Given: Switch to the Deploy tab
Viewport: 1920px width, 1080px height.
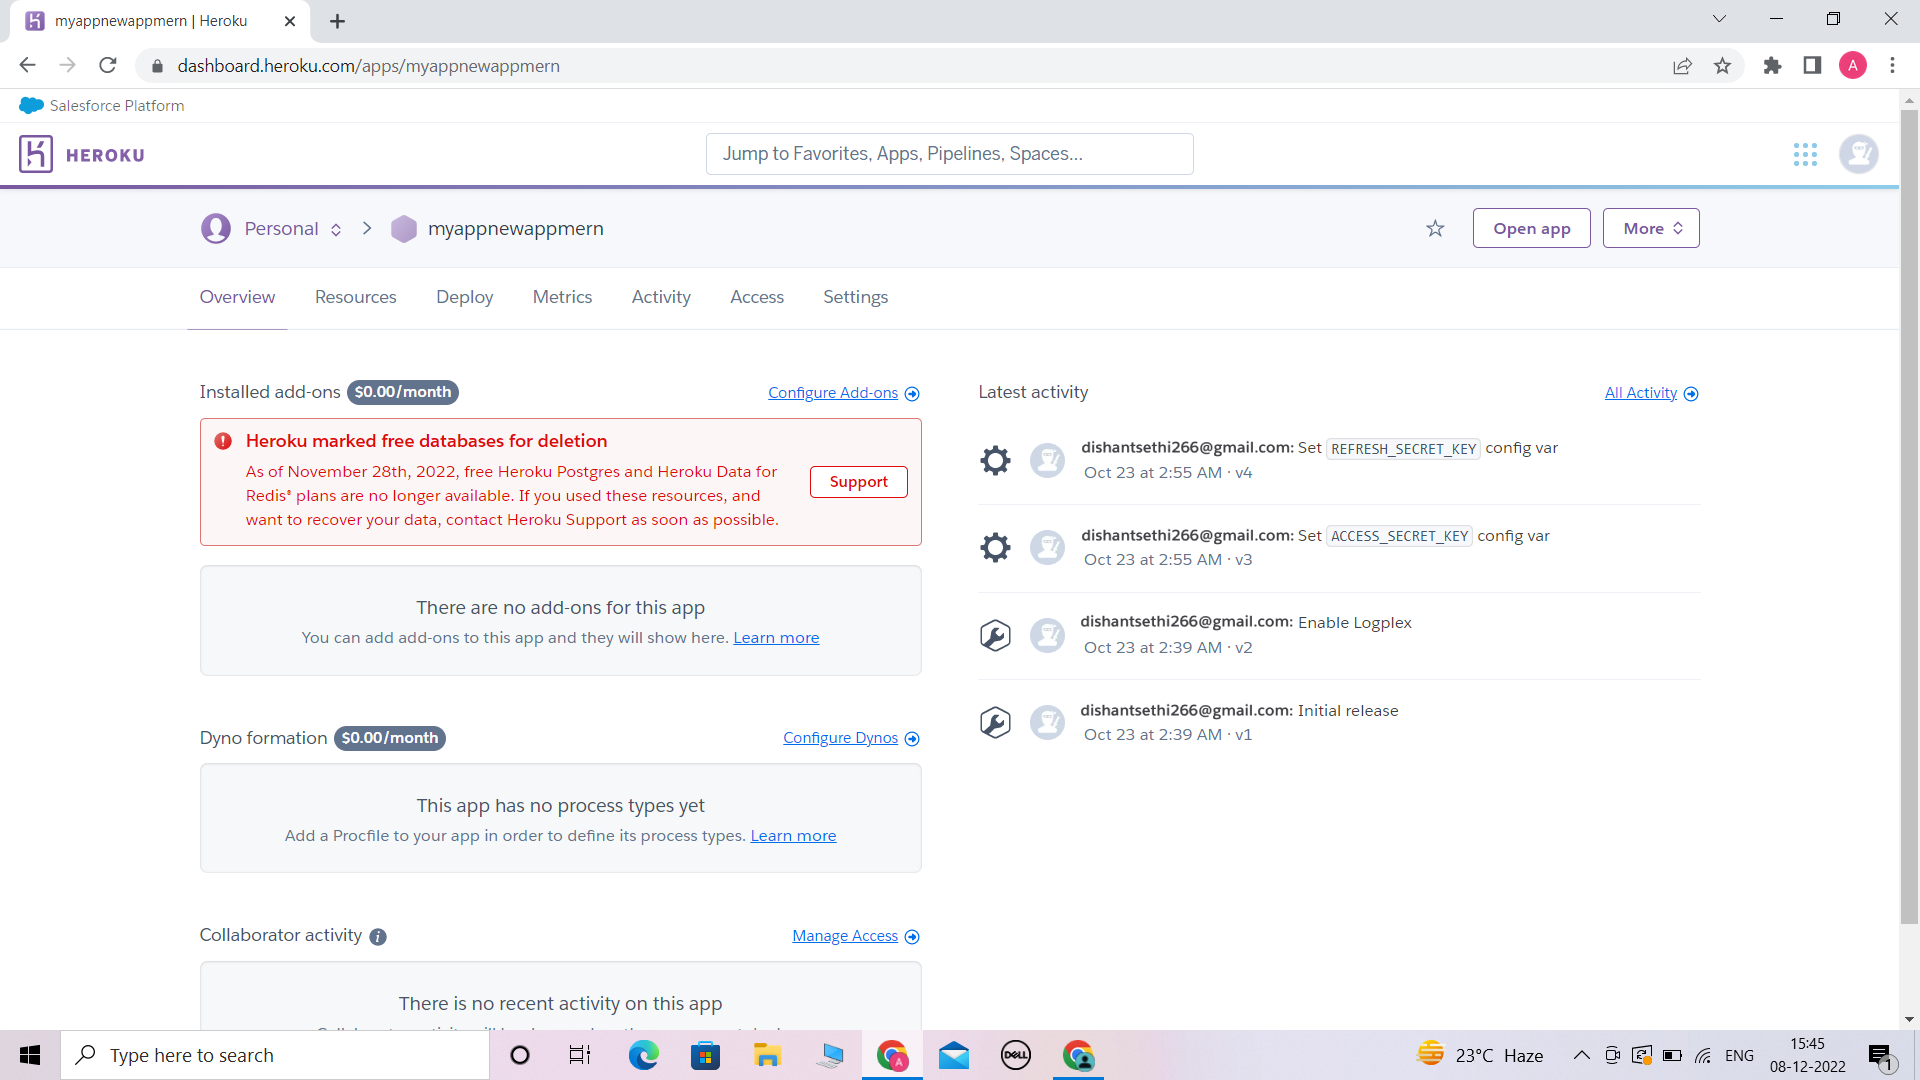Looking at the screenshot, I should pyautogui.click(x=464, y=297).
